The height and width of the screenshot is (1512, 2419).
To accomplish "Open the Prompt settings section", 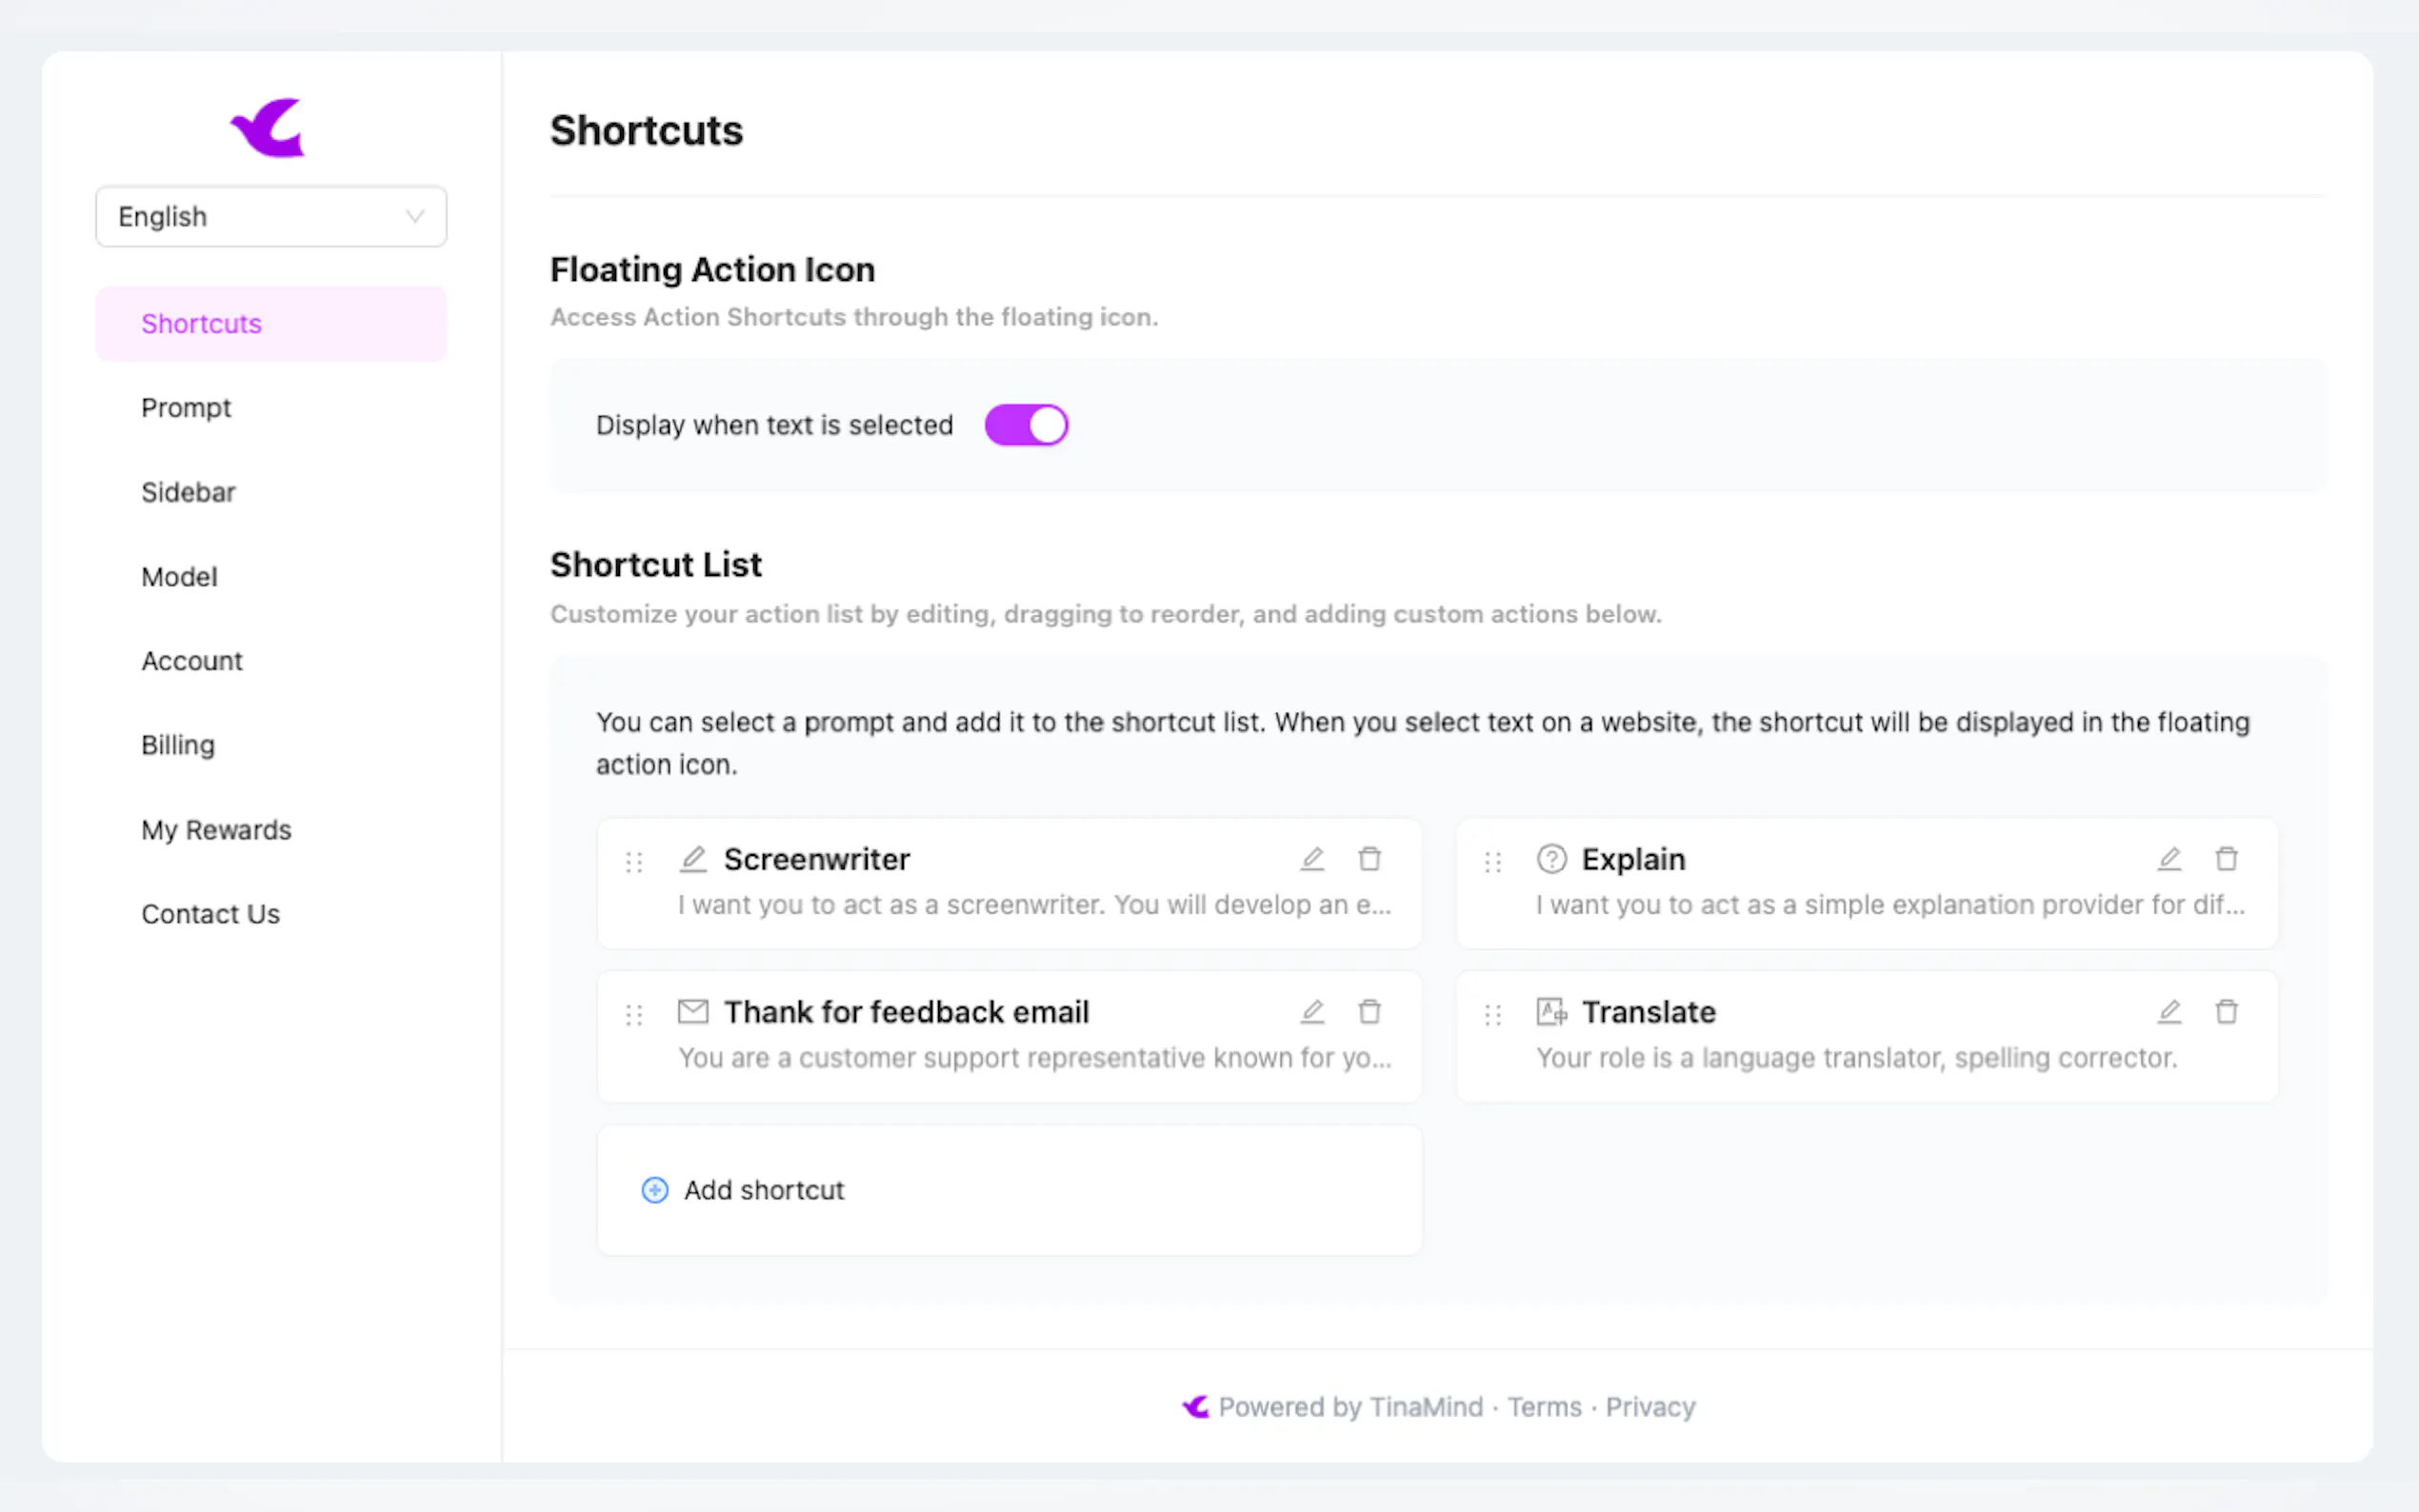I will pyautogui.click(x=186, y=408).
